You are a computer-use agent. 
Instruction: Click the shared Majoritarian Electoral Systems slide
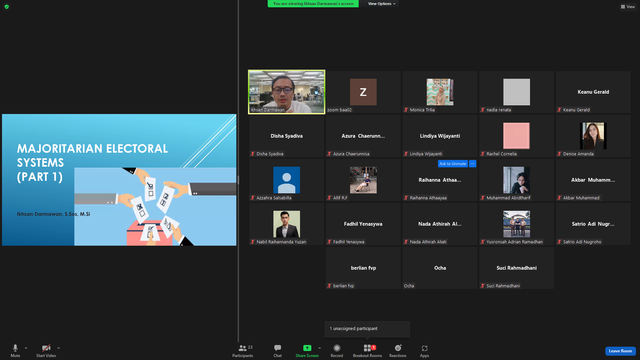[x=119, y=180]
